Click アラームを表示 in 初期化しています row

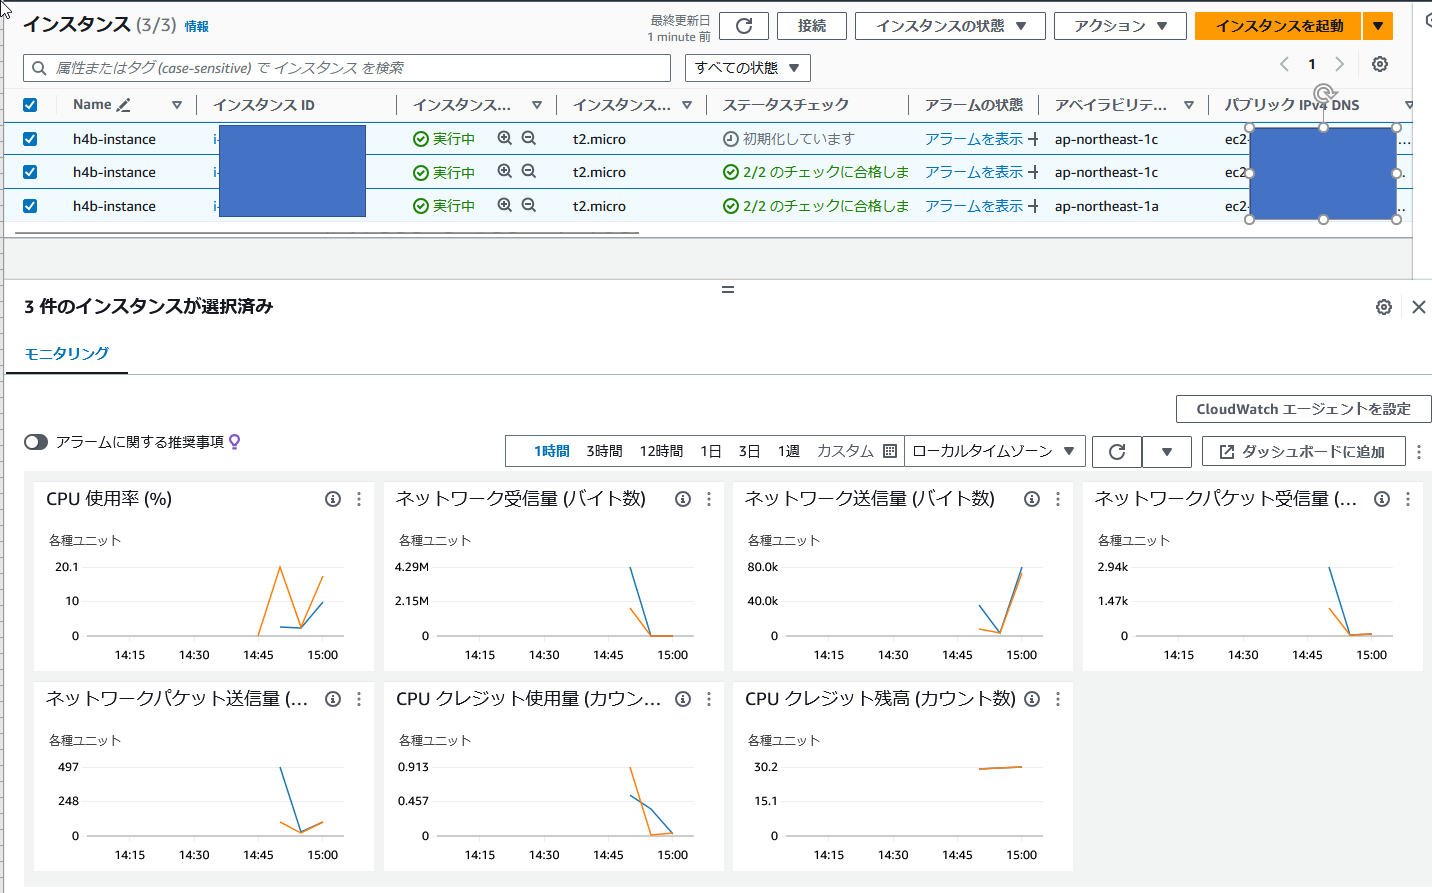click(x=974, y=139)
